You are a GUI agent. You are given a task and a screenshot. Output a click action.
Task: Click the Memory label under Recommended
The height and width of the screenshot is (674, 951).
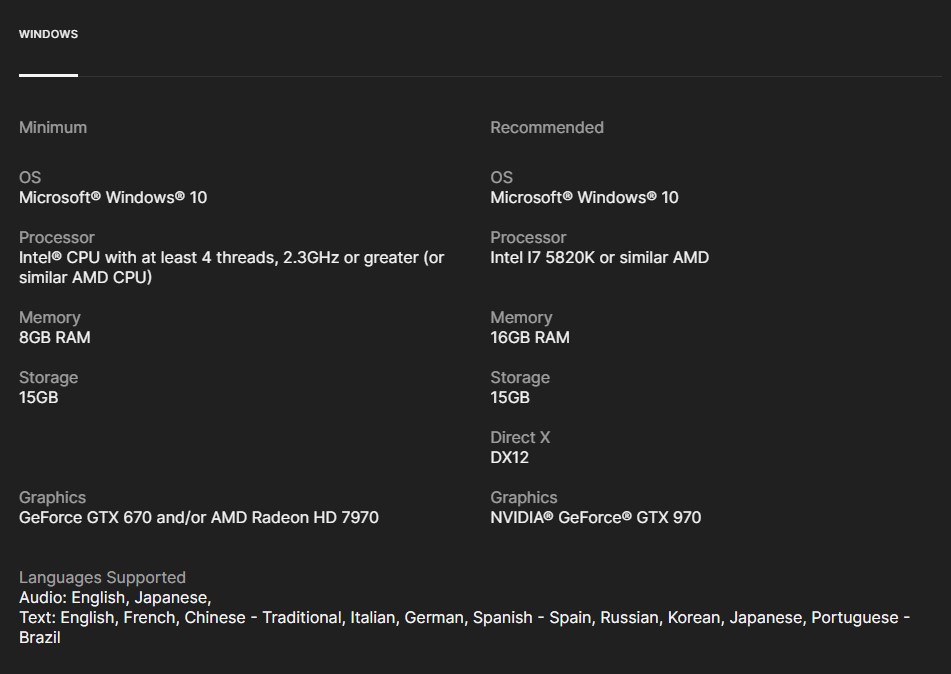click(521, 317)
